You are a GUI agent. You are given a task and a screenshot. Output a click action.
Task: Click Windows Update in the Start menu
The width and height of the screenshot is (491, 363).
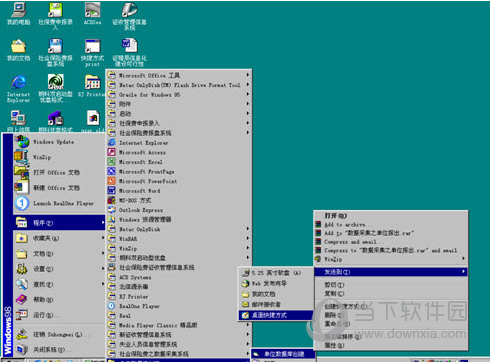click(59, 142)
